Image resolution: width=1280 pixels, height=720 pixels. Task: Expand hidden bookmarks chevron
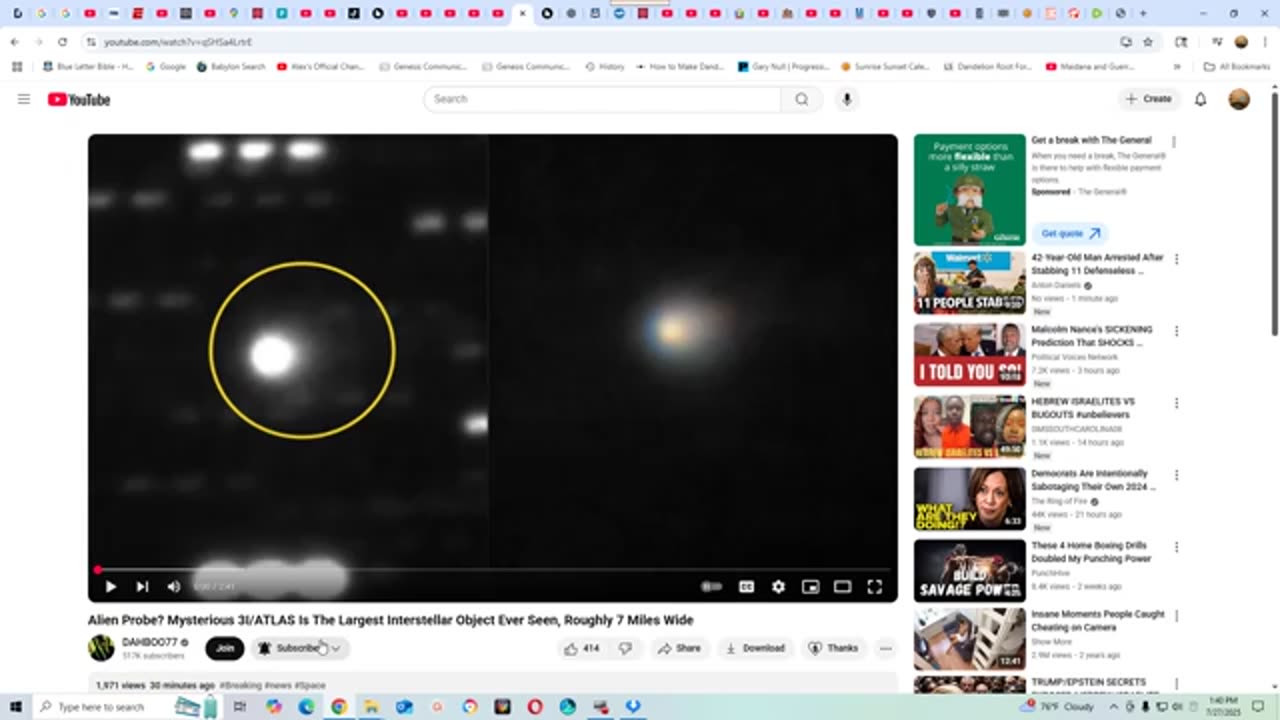click(1177, 67)
